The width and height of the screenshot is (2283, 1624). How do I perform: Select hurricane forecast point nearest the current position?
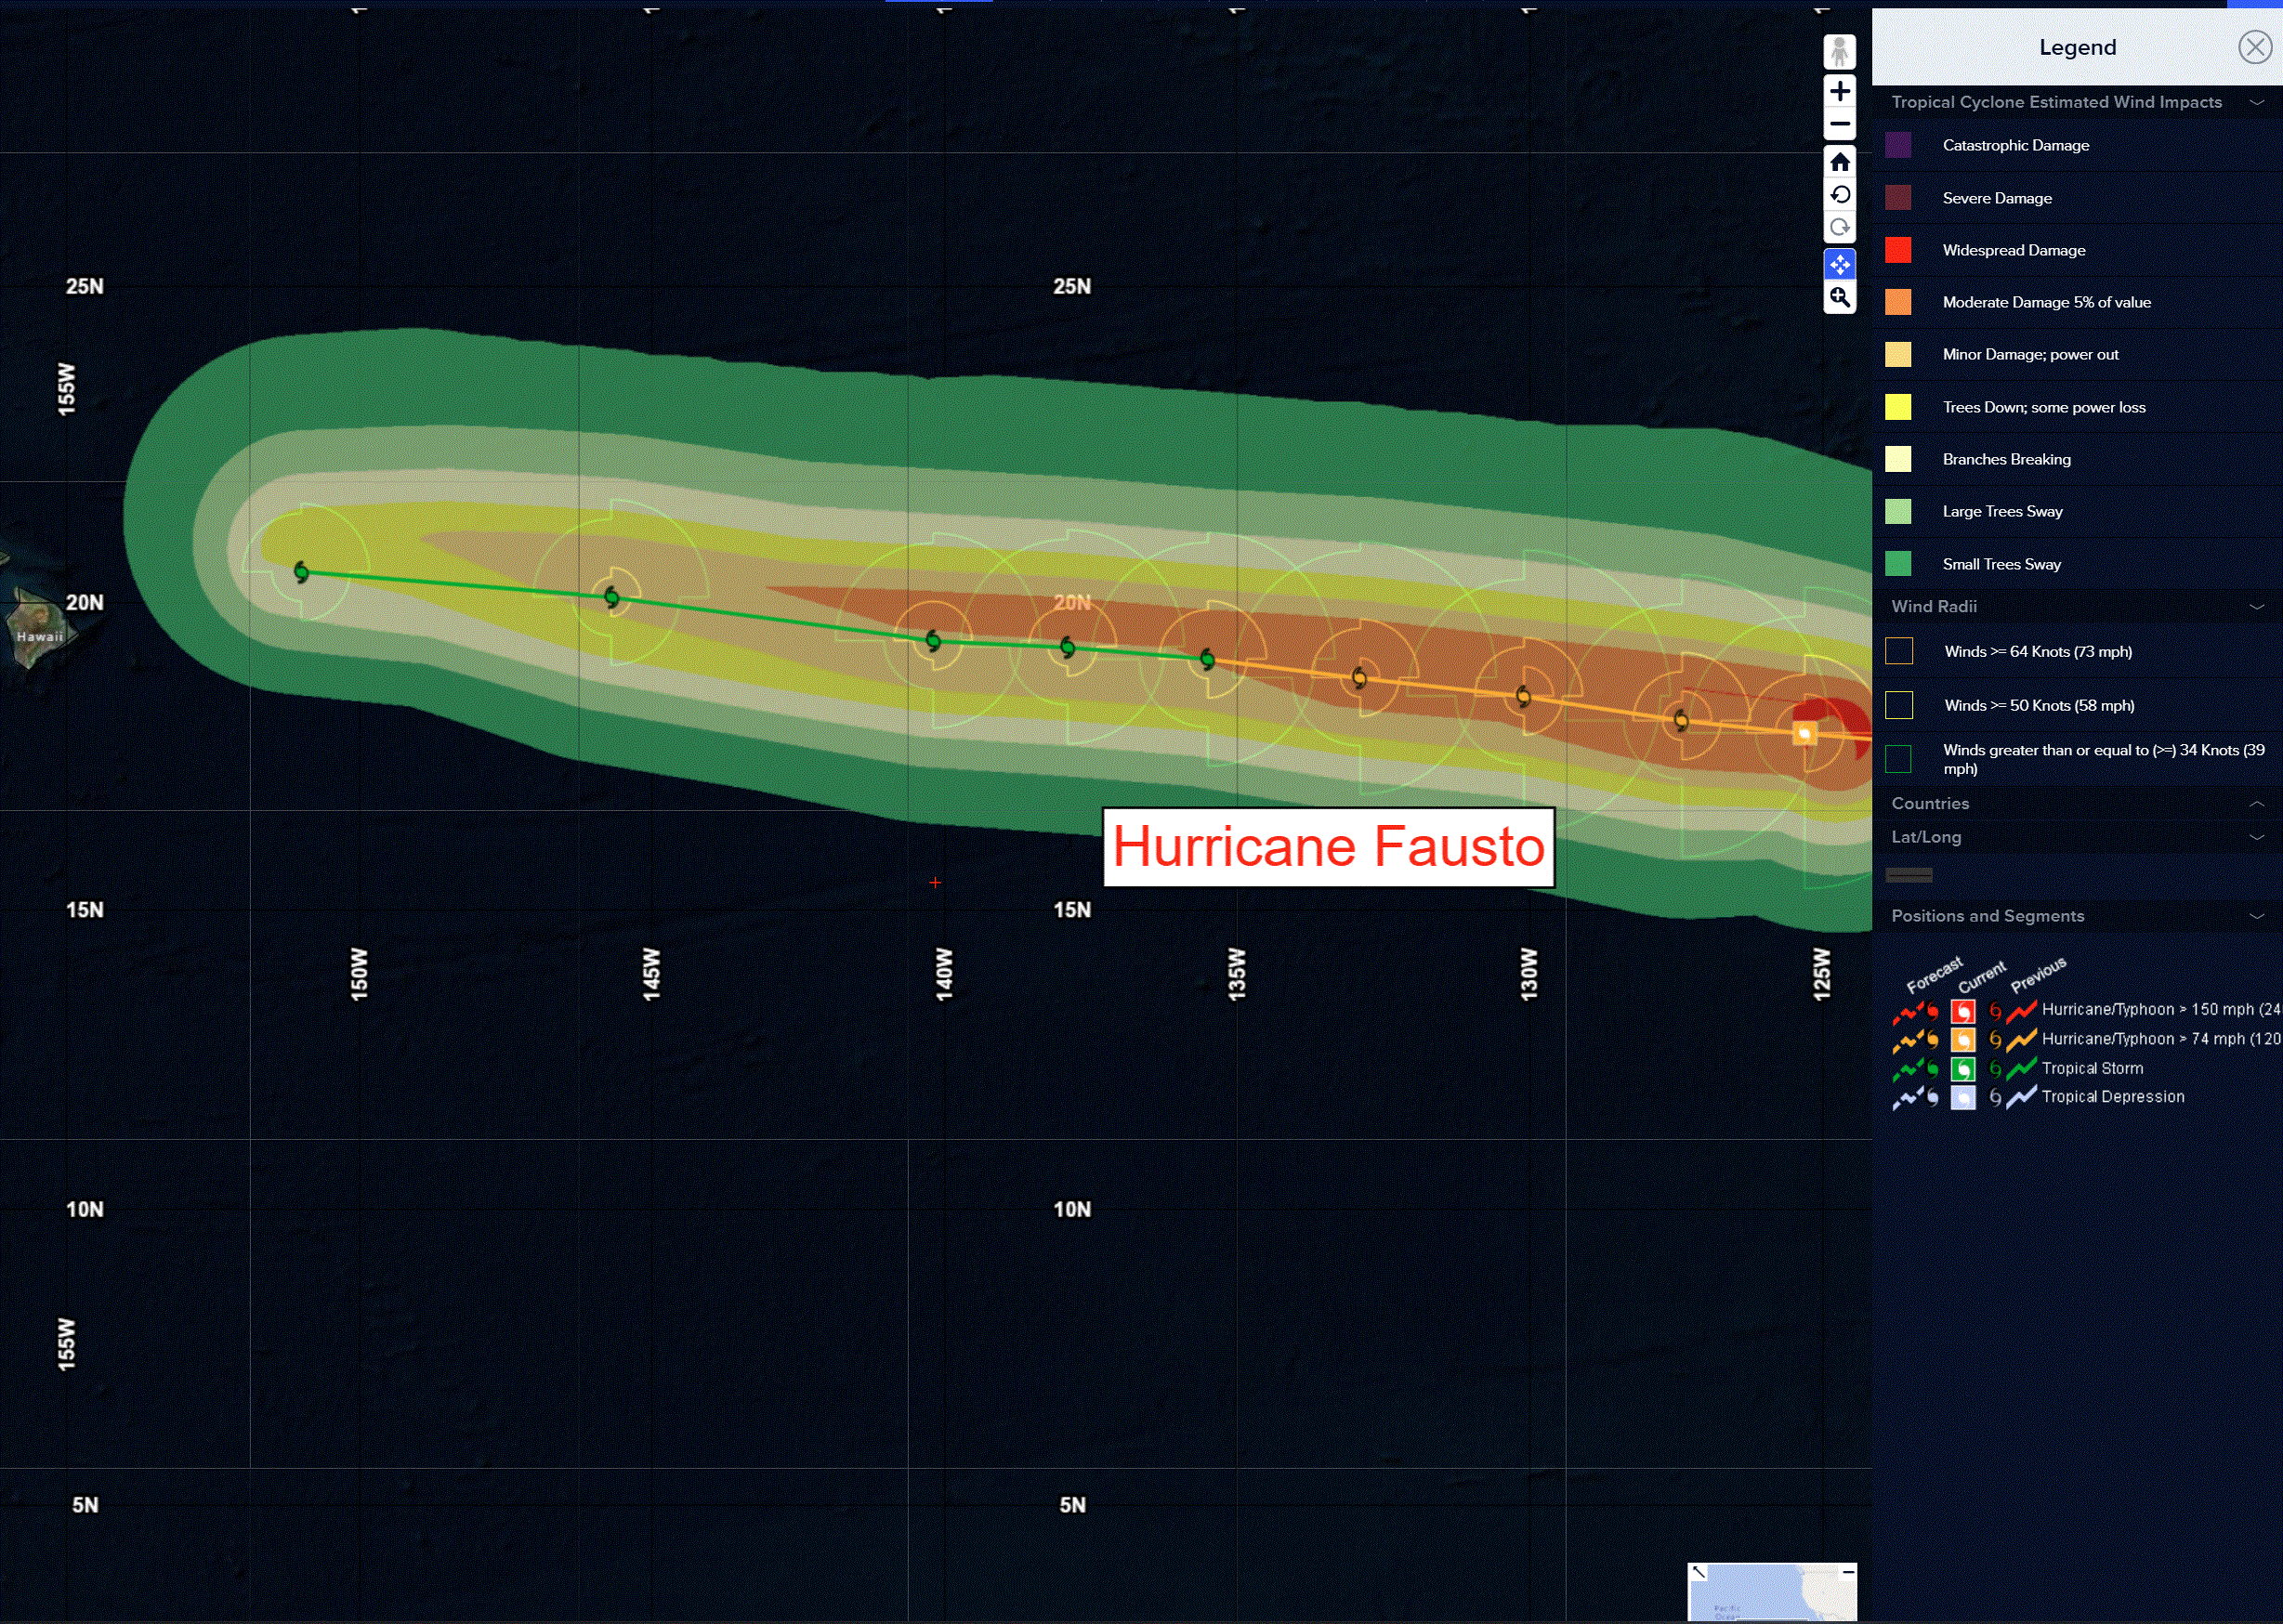pyautogui.click(x=1681, y=720)
